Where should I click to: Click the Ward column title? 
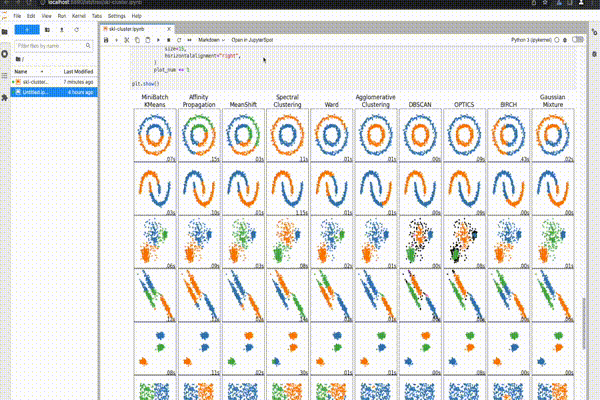click(331, 104)
